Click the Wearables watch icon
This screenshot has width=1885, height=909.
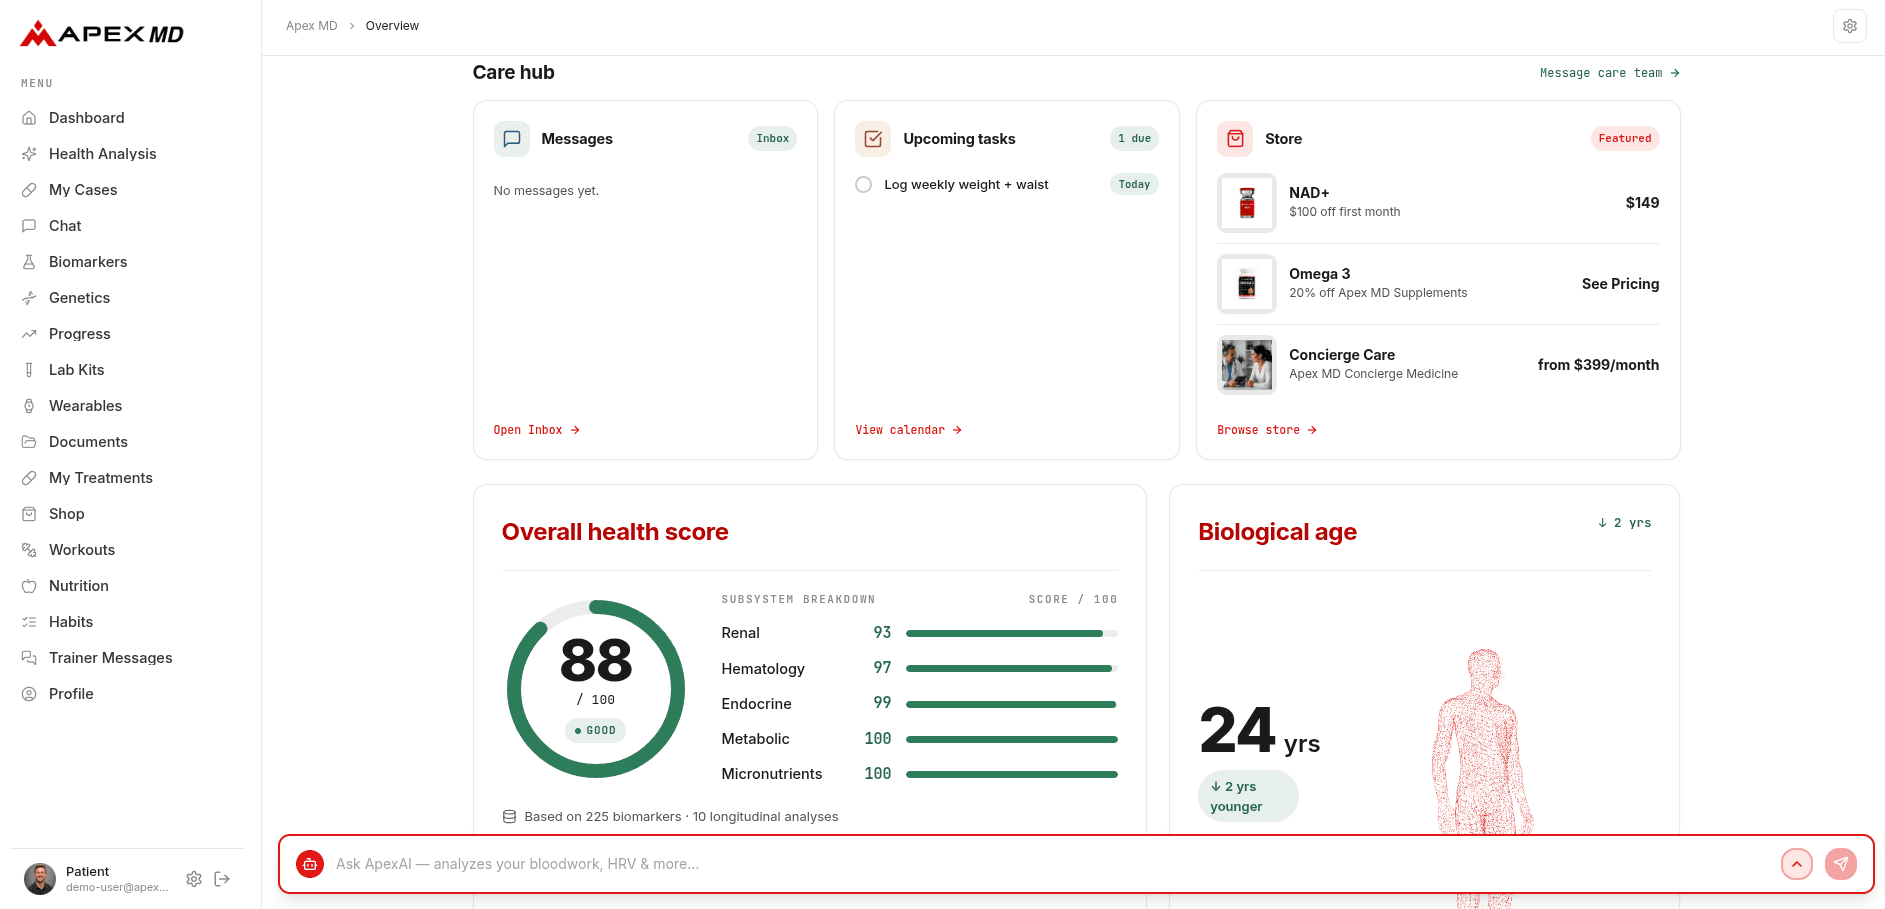(x=29, y=406)
